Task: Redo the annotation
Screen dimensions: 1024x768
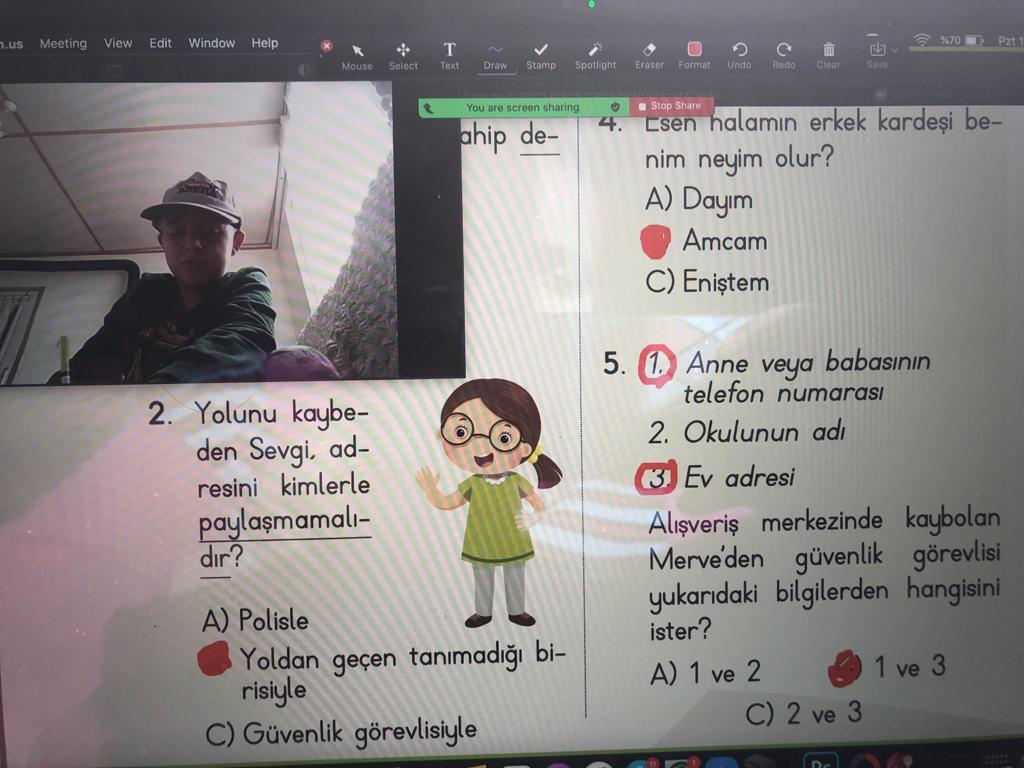Action: pos(784,54)
